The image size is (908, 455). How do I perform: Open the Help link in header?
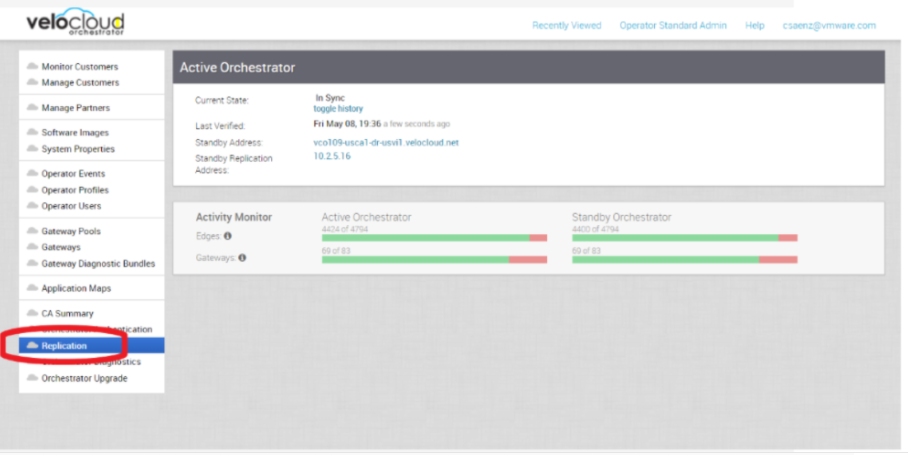pos(754,25)
